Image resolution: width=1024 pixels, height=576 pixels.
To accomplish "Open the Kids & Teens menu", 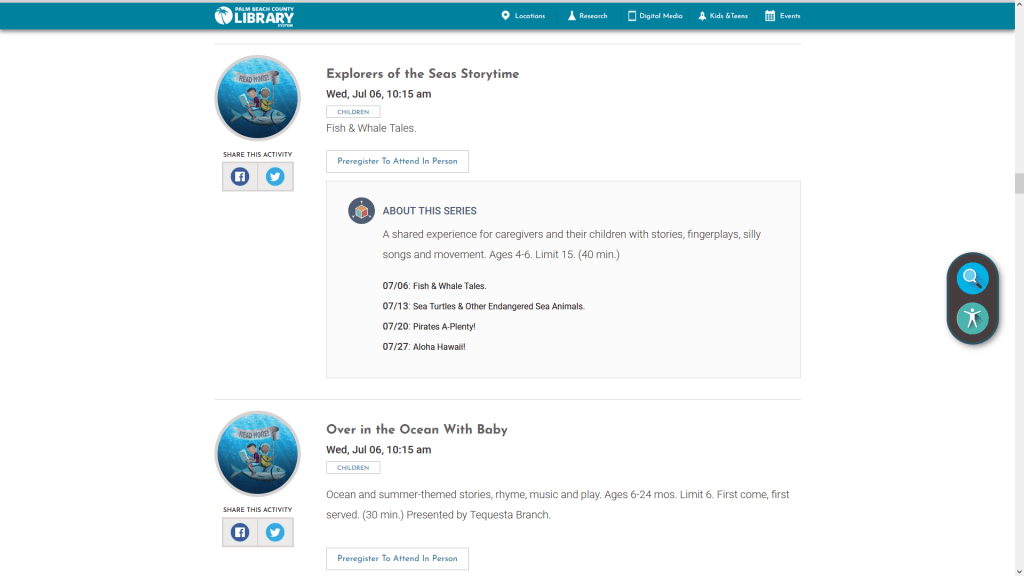I will [x=722, y=16].
